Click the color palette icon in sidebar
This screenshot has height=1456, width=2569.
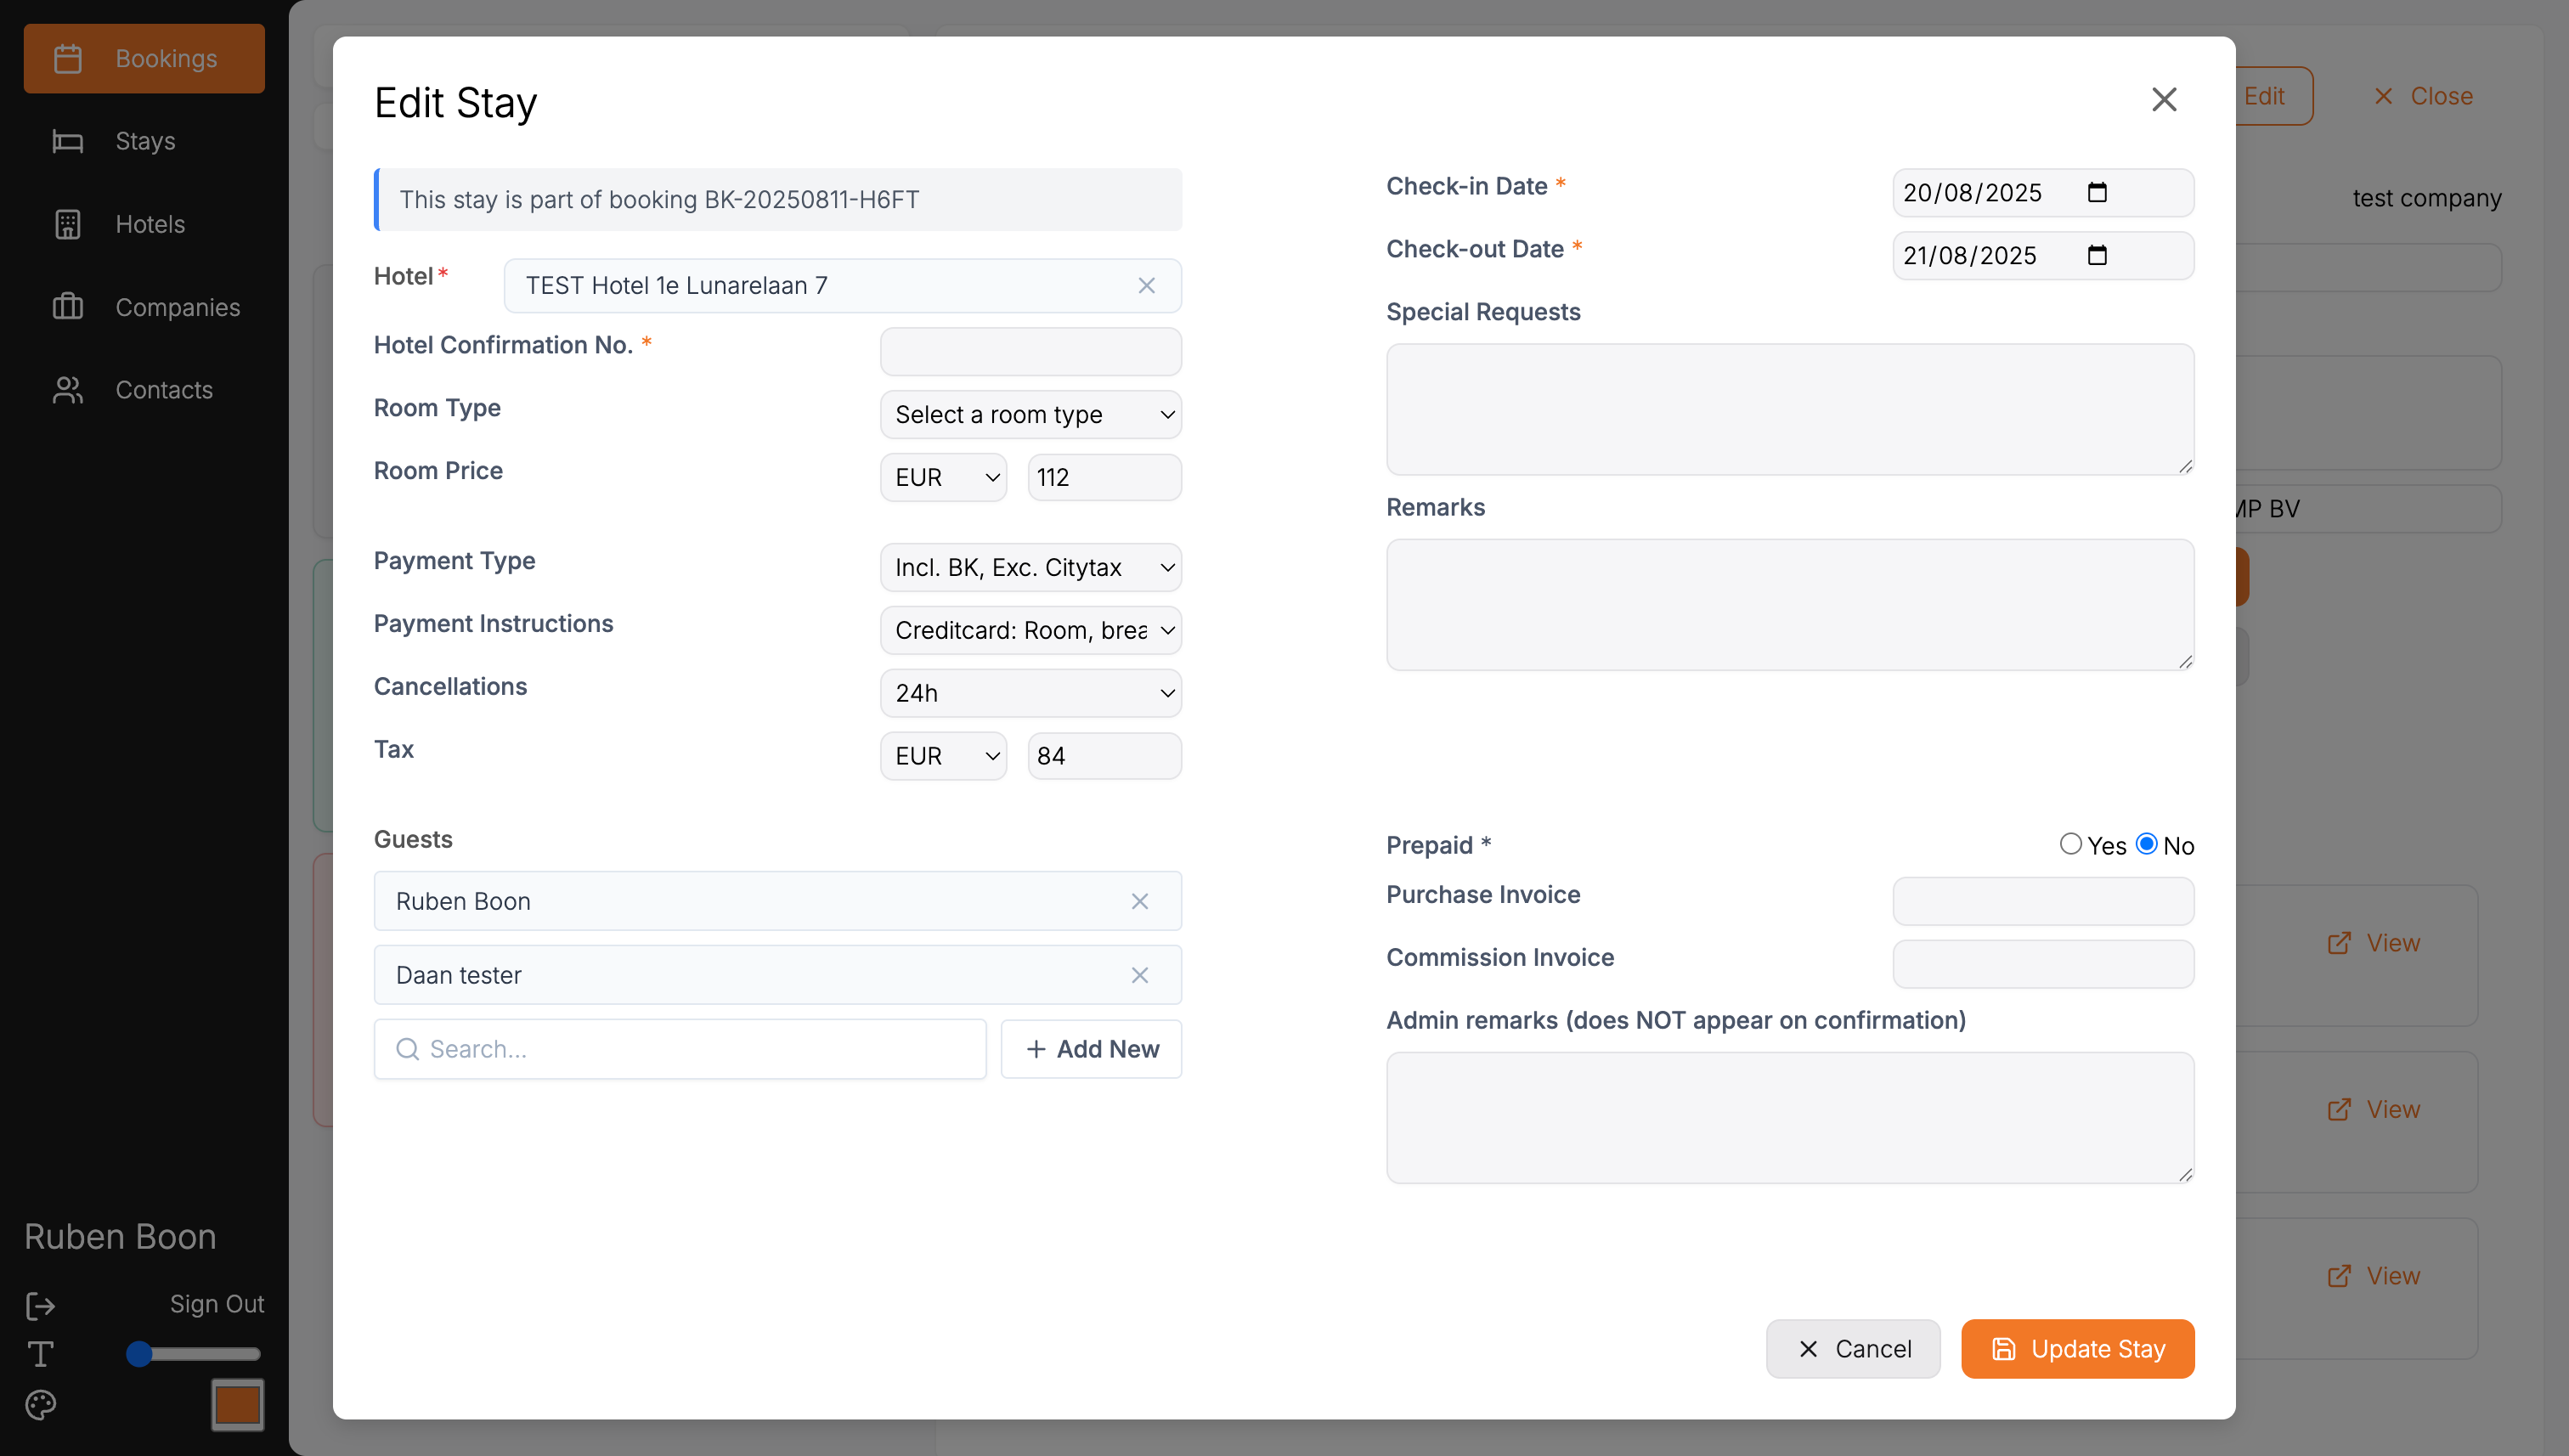point(40,1405)
